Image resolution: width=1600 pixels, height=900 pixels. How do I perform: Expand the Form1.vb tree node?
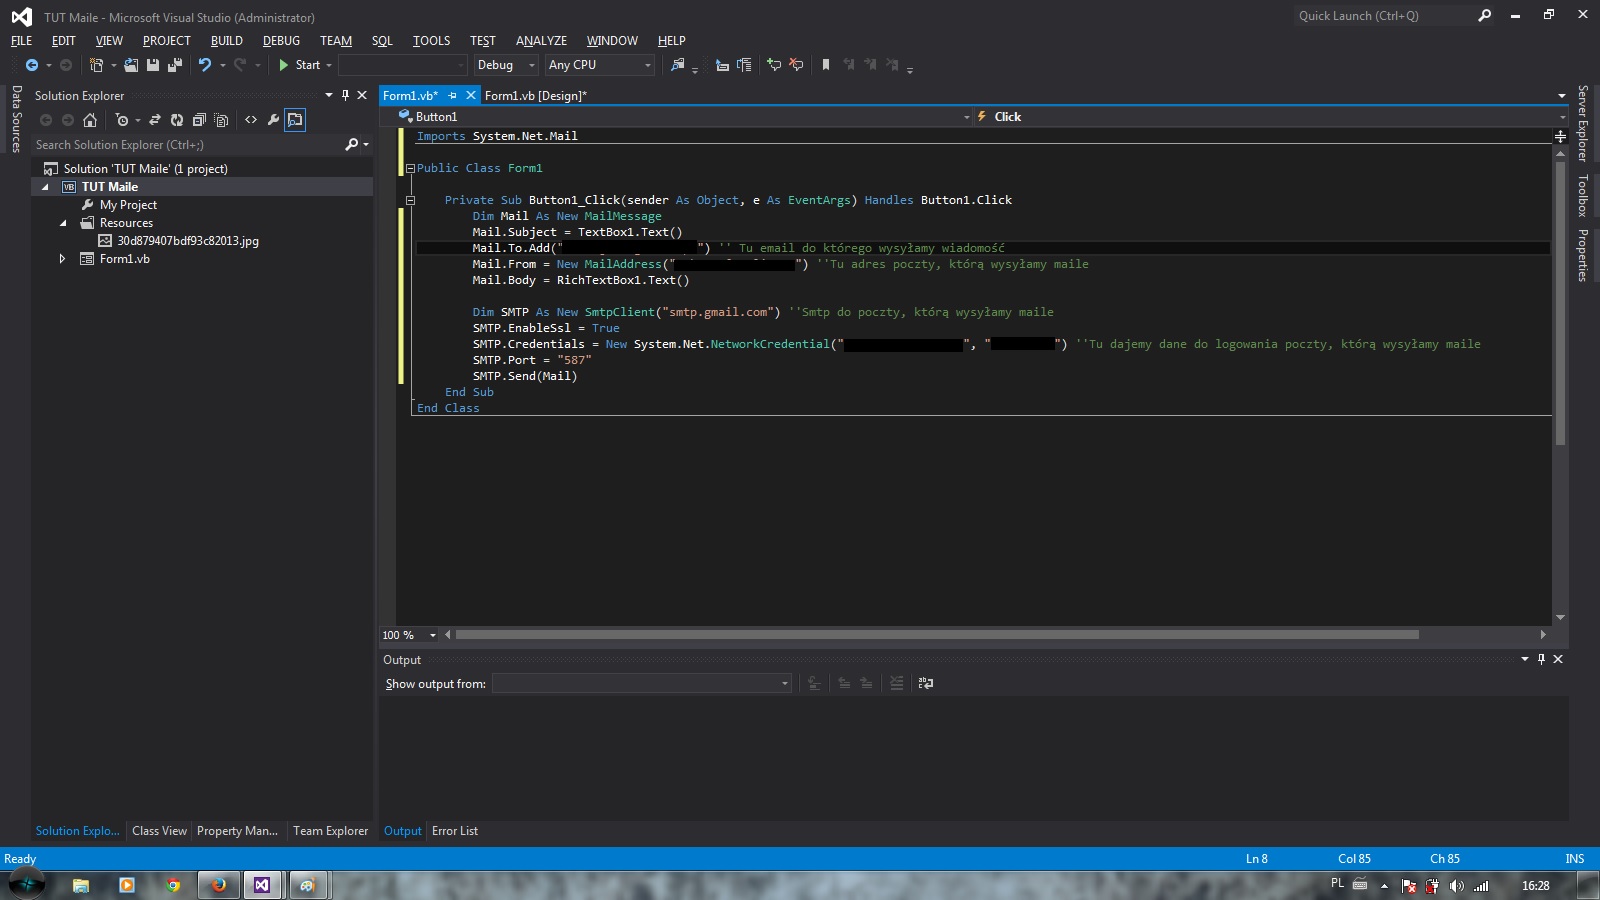[62, 259]
